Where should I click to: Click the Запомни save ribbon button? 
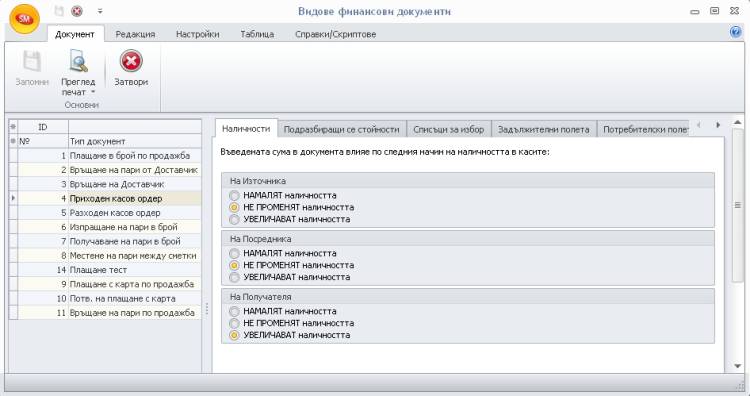tap(32, 69)
